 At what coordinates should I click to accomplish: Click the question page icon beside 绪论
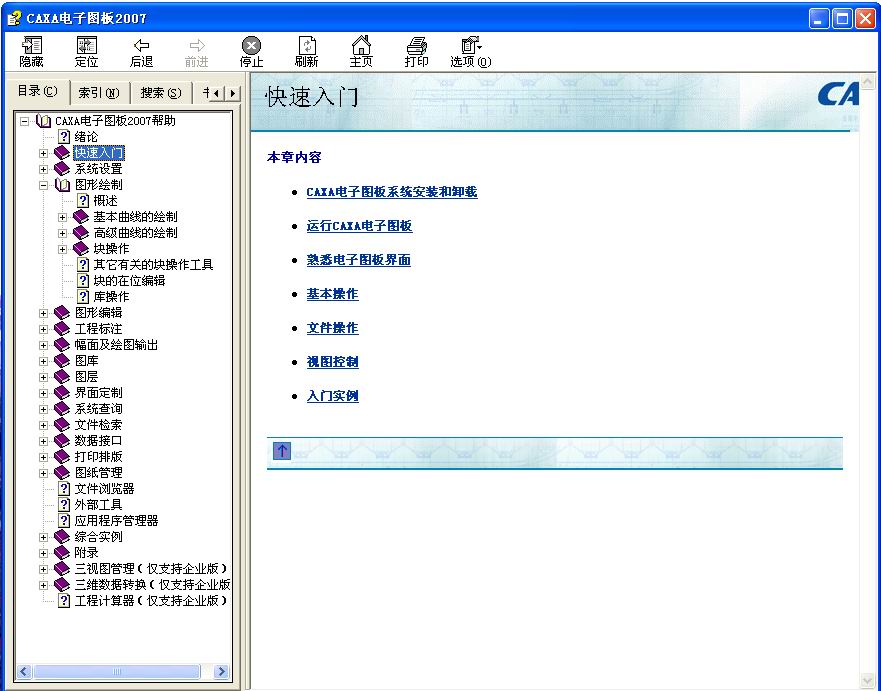tap(64, 137)
